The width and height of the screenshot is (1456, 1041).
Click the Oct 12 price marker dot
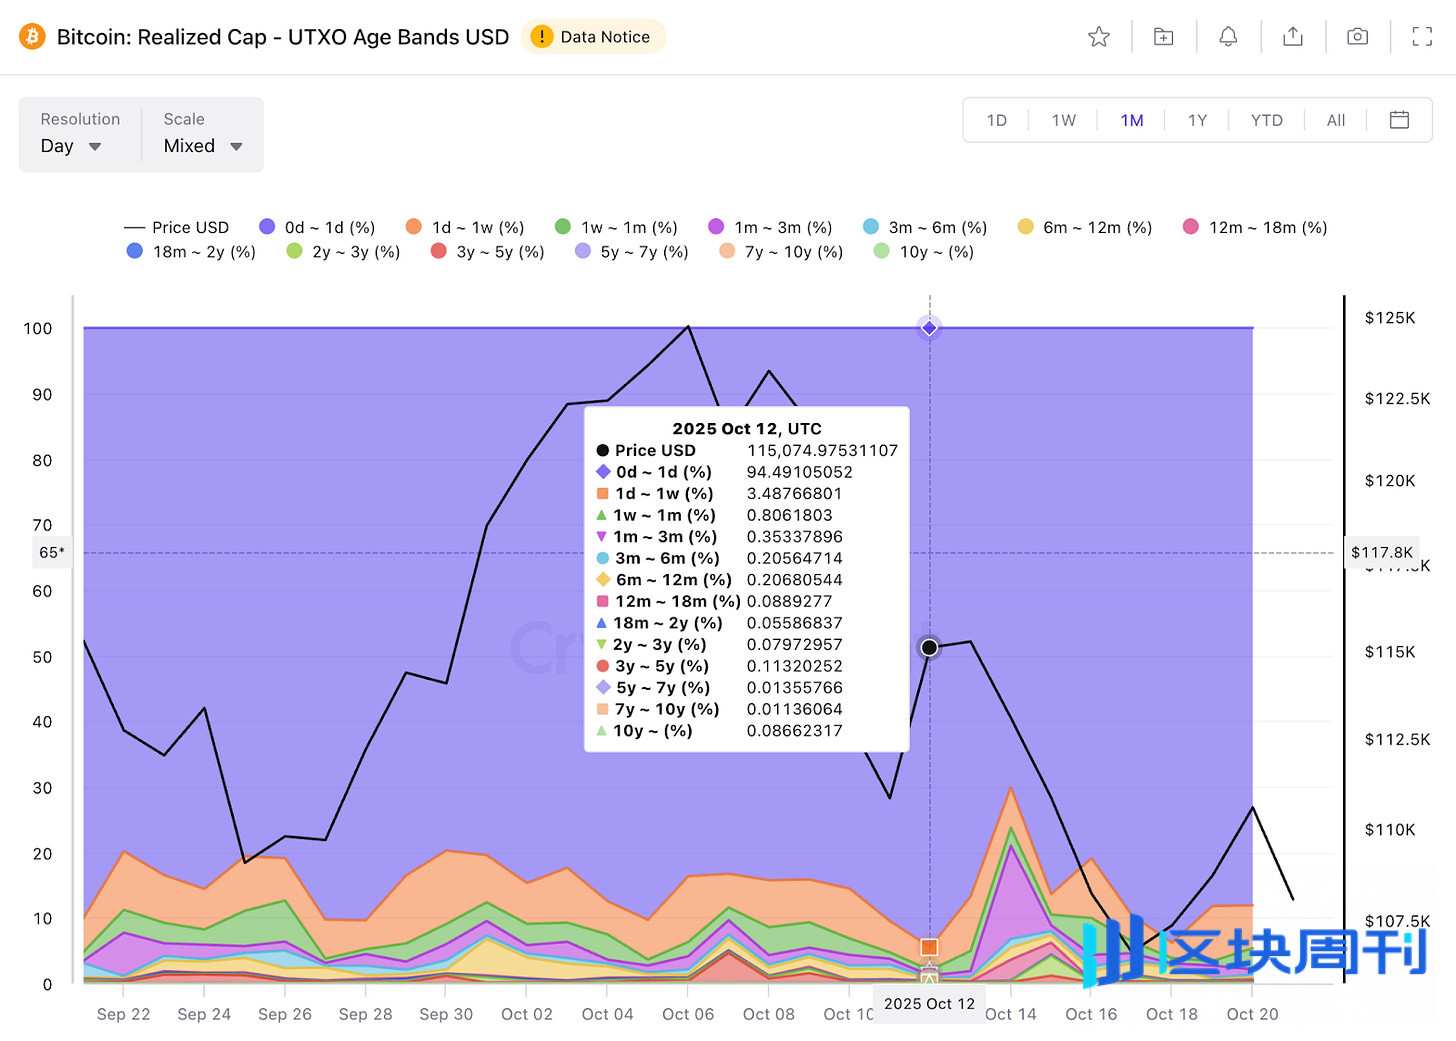click(929, 648)
